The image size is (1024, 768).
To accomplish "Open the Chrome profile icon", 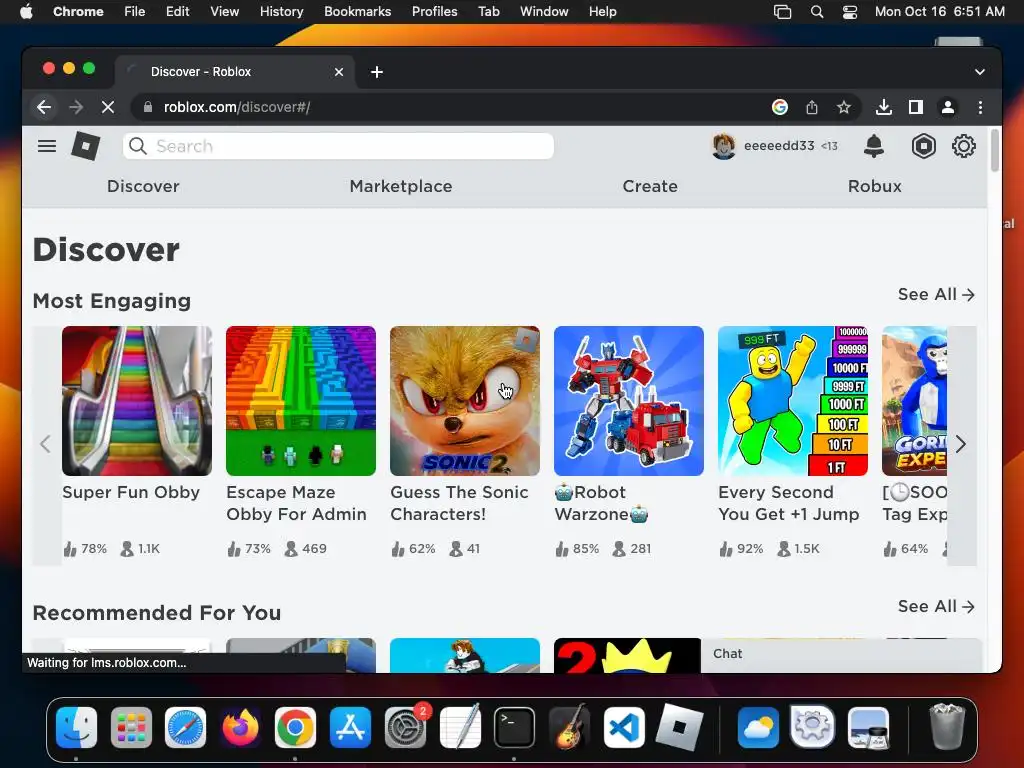I will click(x=948, y=107).
